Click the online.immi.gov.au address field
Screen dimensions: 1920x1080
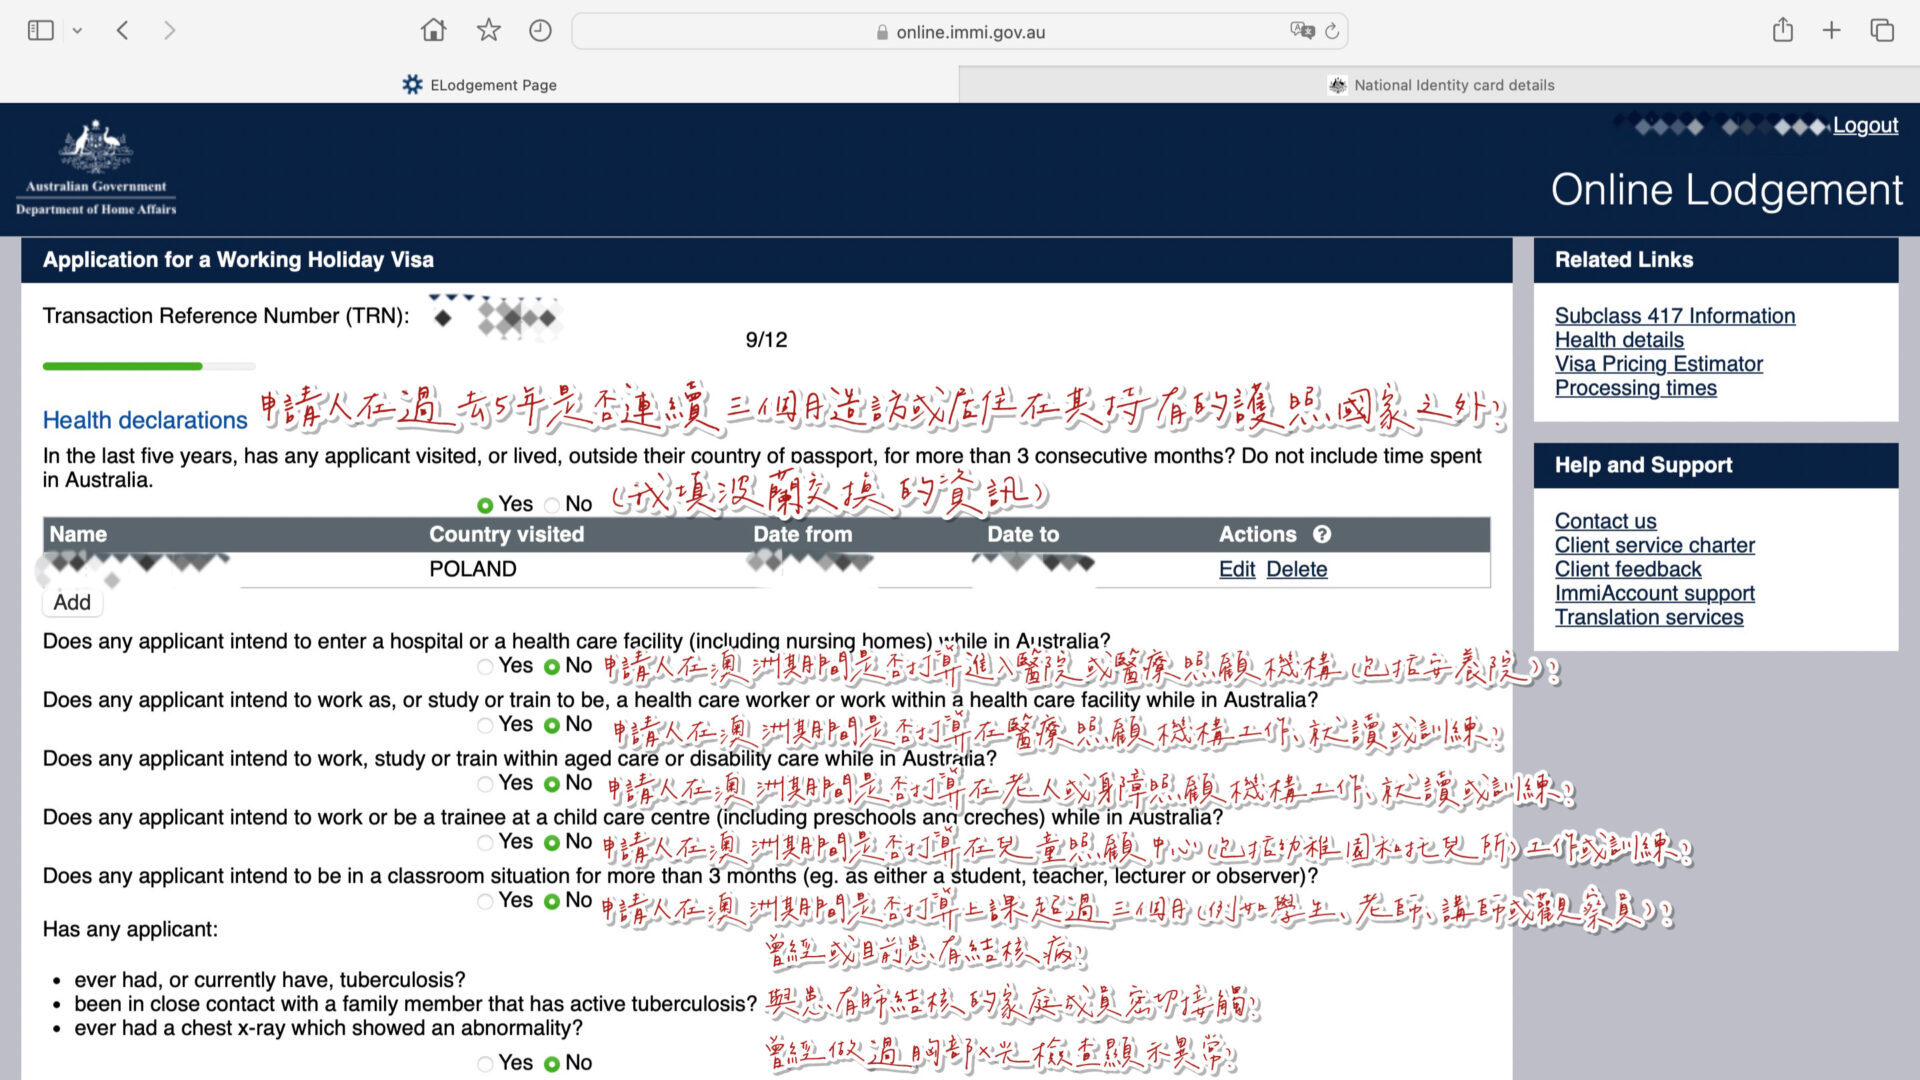click(x=960, y=32)
